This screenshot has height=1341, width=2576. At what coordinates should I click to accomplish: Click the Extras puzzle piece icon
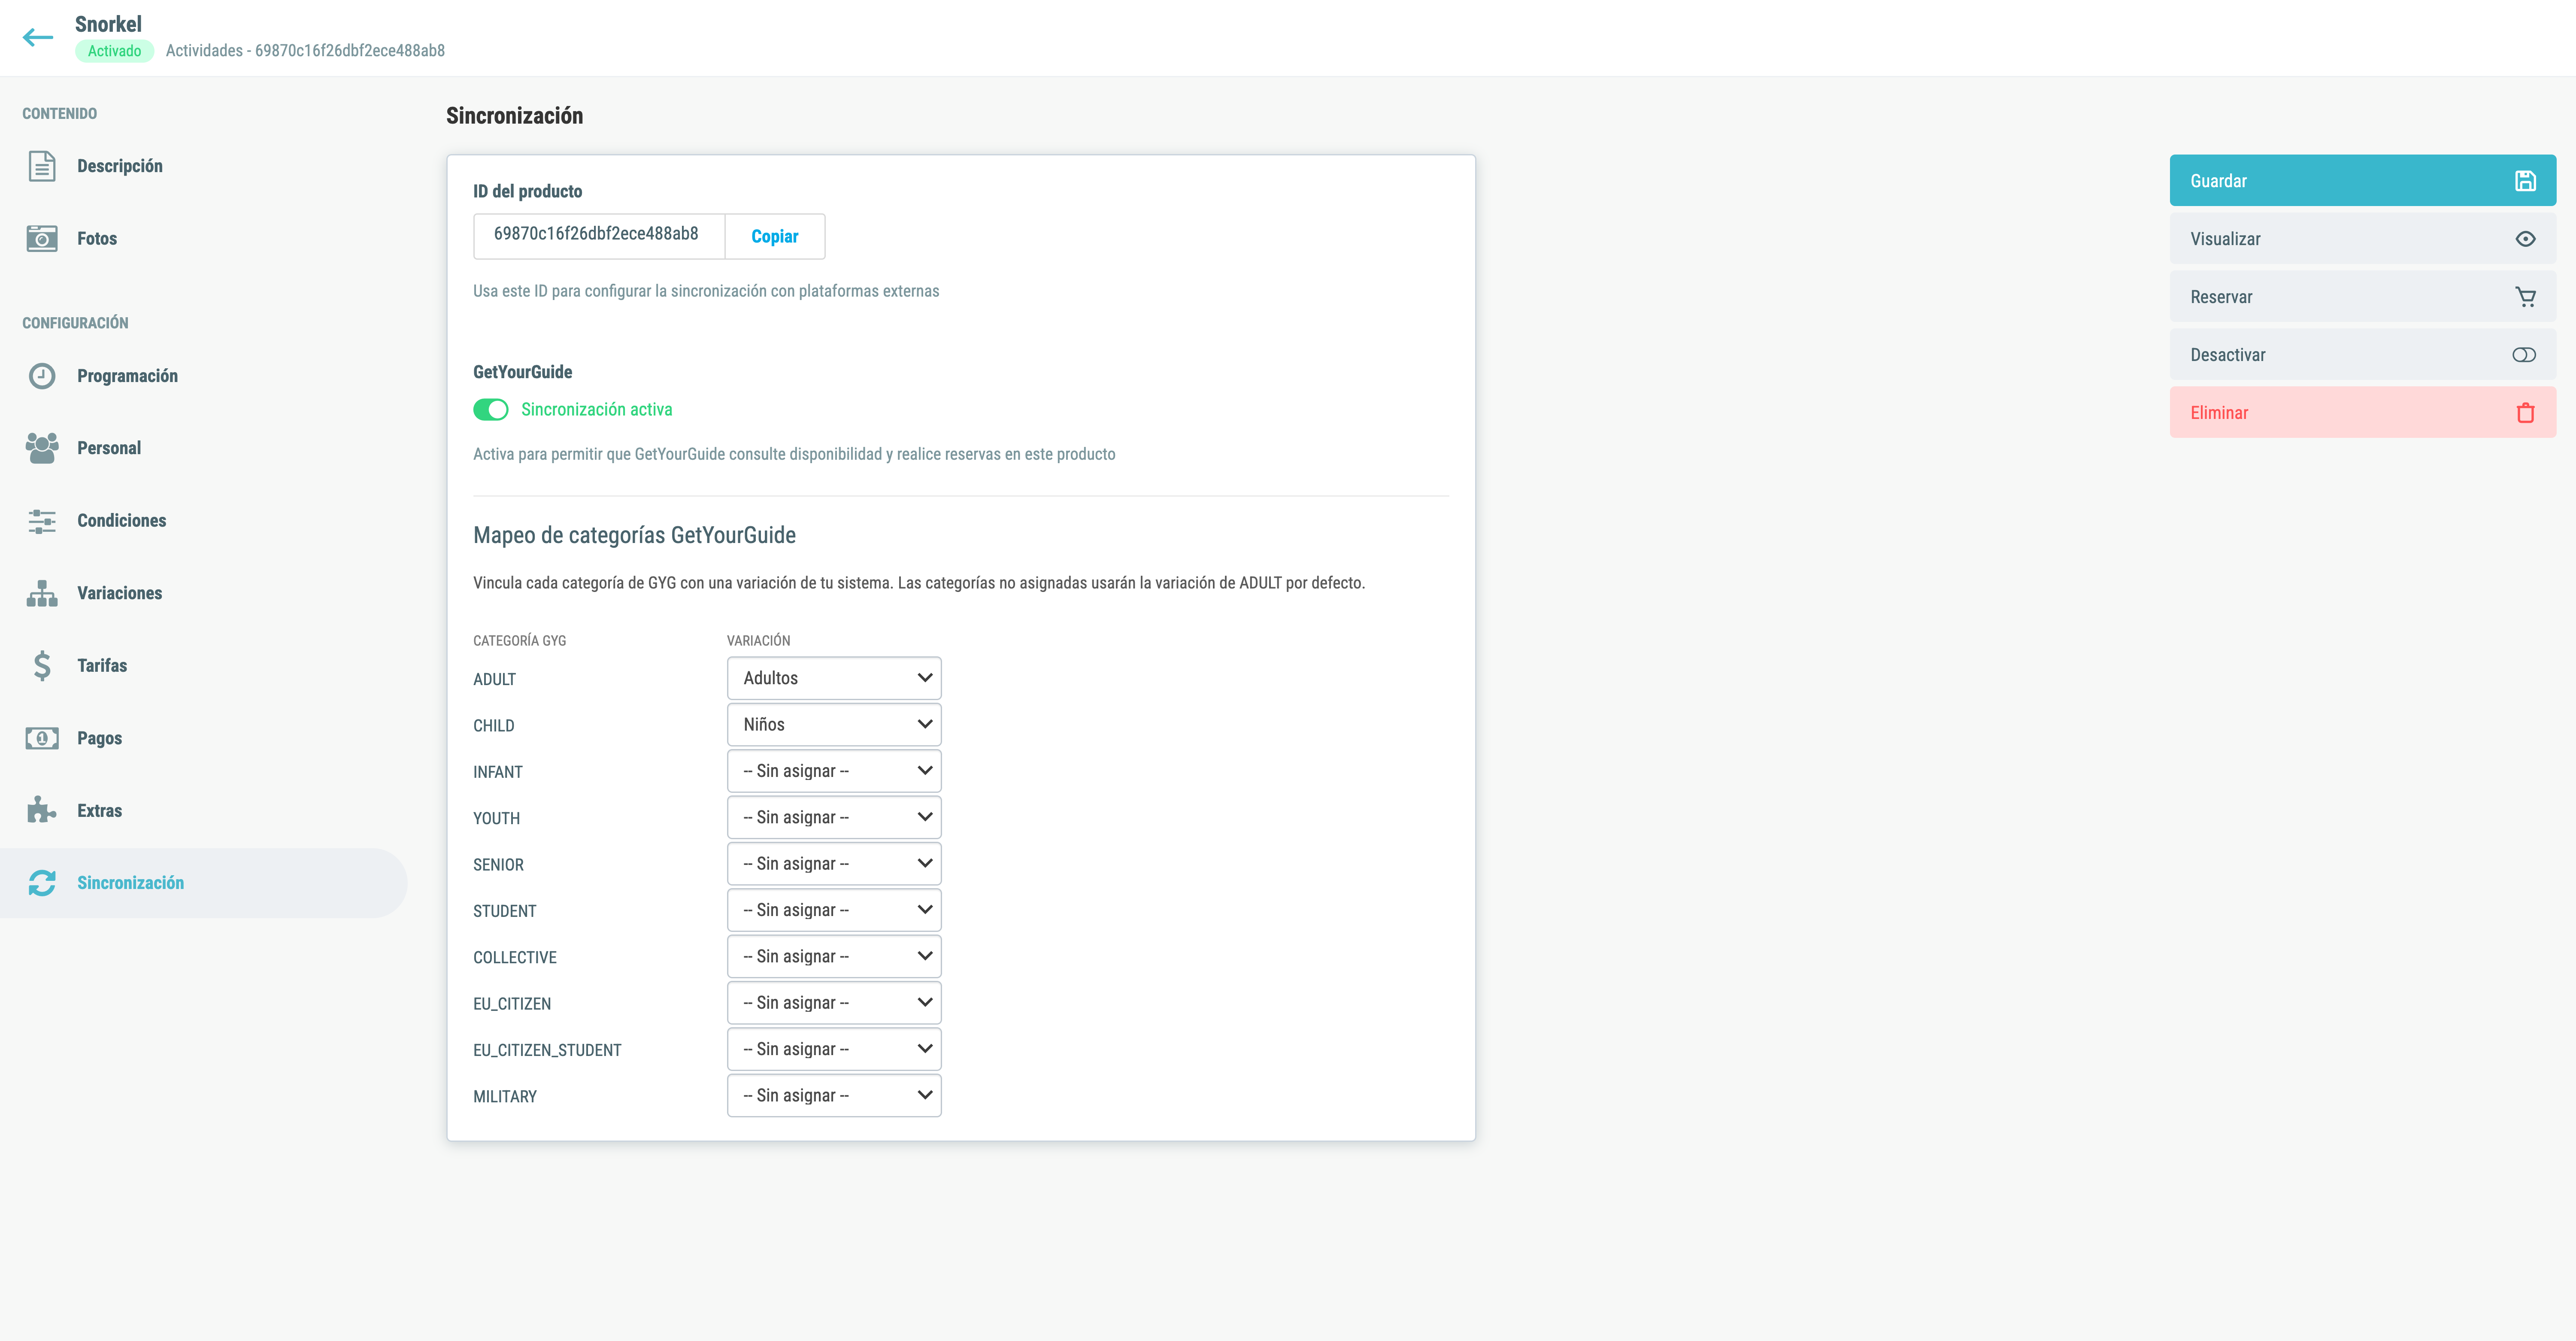(42, 811)
